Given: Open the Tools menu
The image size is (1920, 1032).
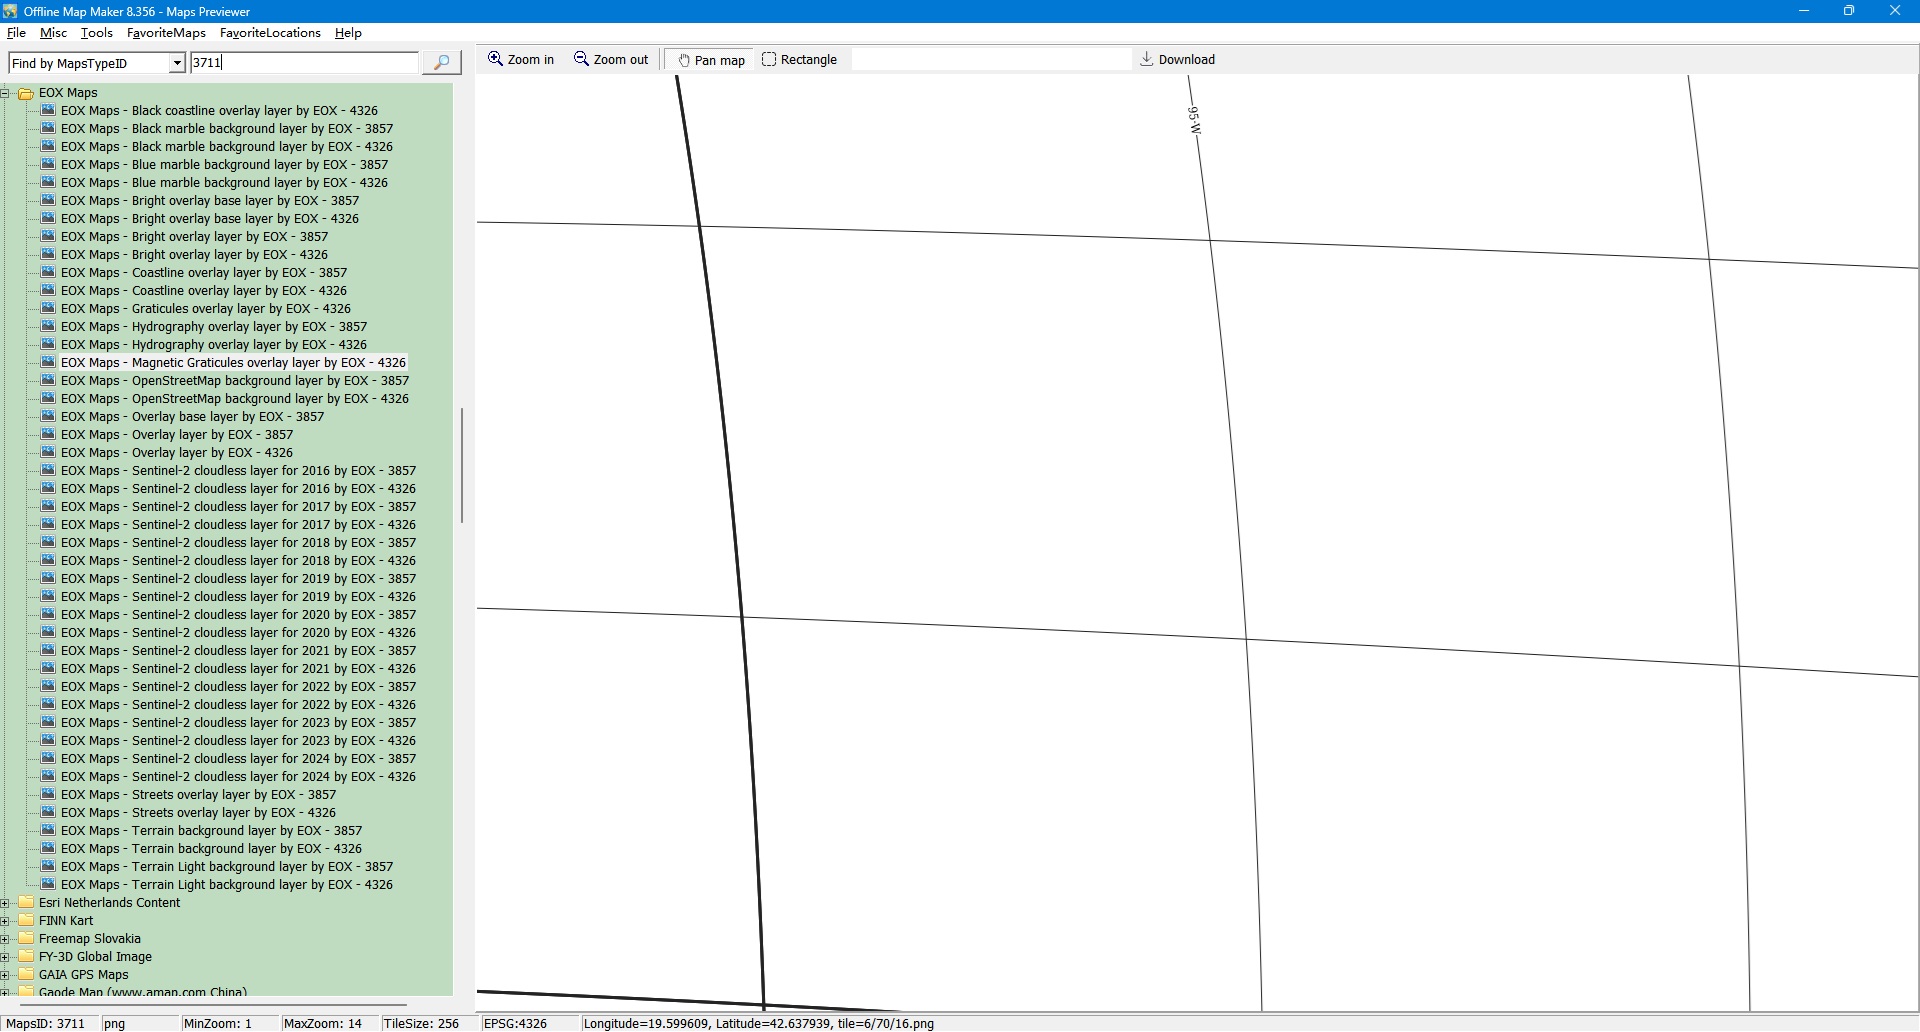Looking at the screenshot, I should 96,33.
